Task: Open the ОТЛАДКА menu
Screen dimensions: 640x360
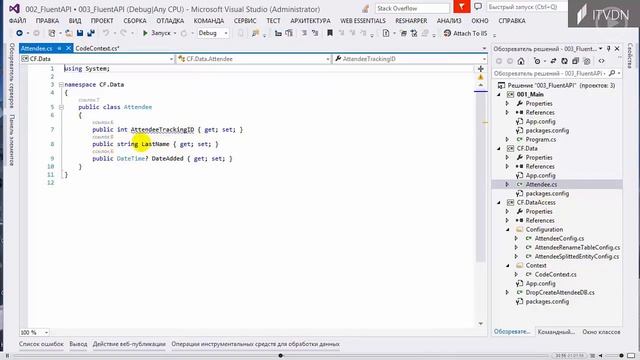Action: (170, 20)
